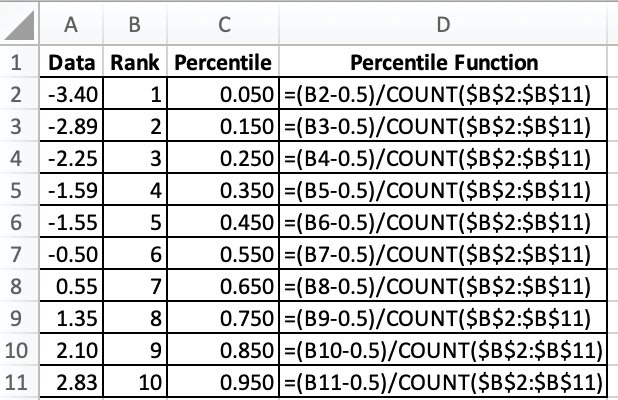Click the Percentile header cell
Image resolution: width=618 pixels, height=400 pixels.
coord(223,62)
